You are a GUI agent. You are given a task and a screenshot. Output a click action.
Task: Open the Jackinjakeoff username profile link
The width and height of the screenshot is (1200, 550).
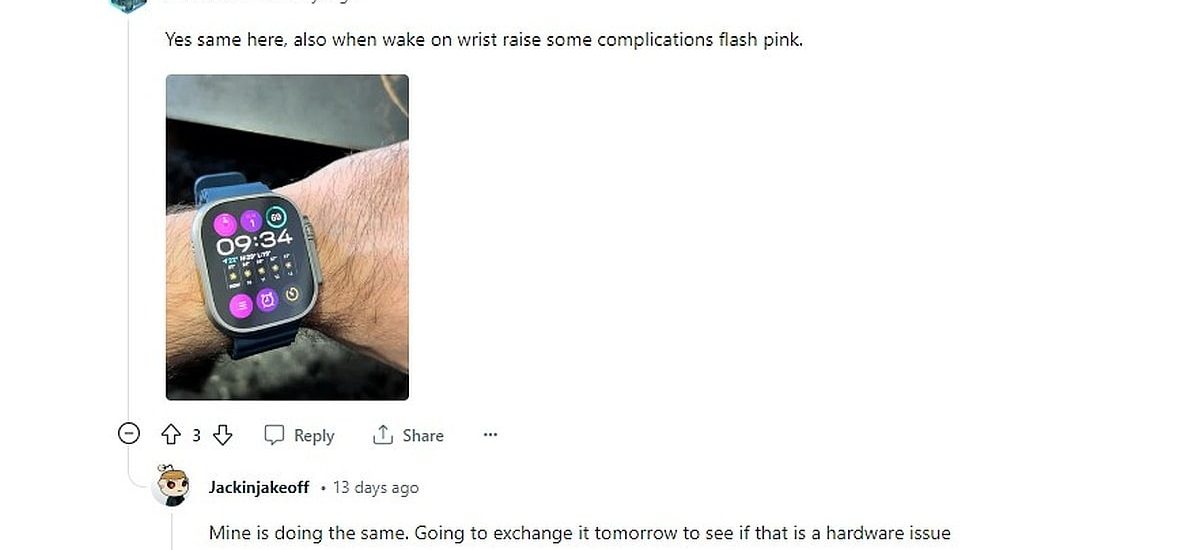point(259,488)
